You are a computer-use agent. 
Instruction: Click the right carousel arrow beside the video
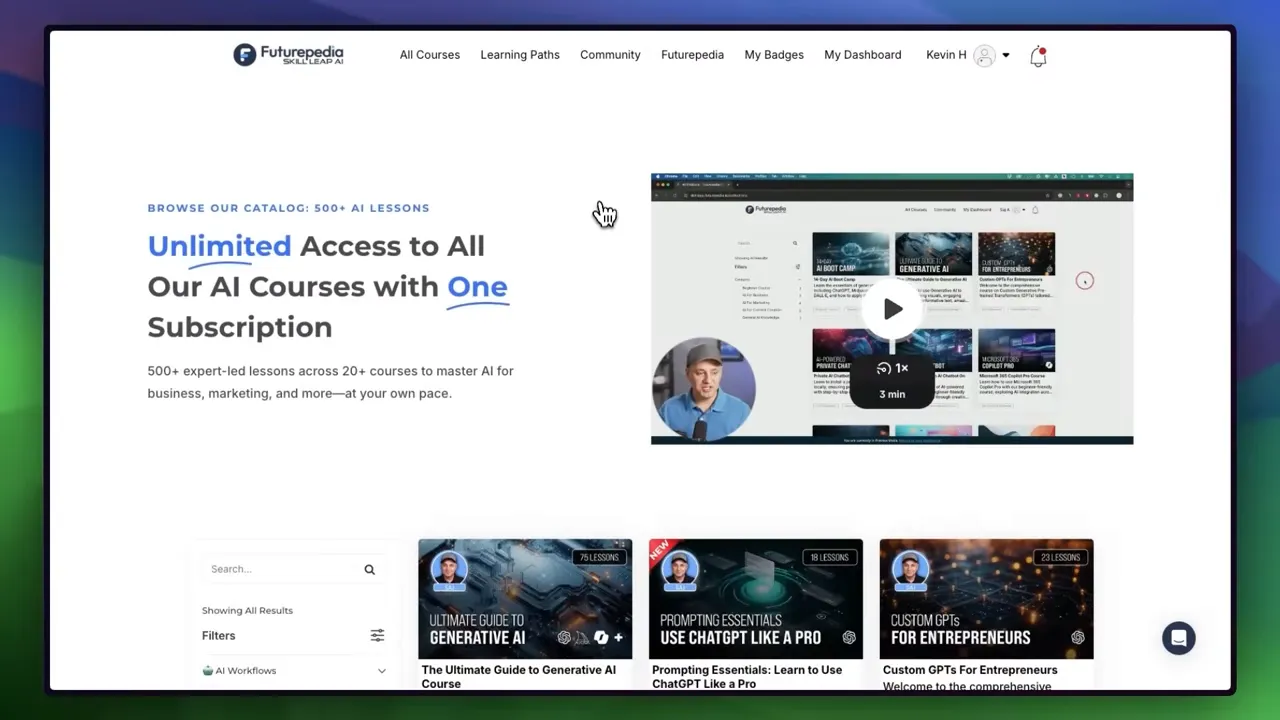tap(1085, 281)
